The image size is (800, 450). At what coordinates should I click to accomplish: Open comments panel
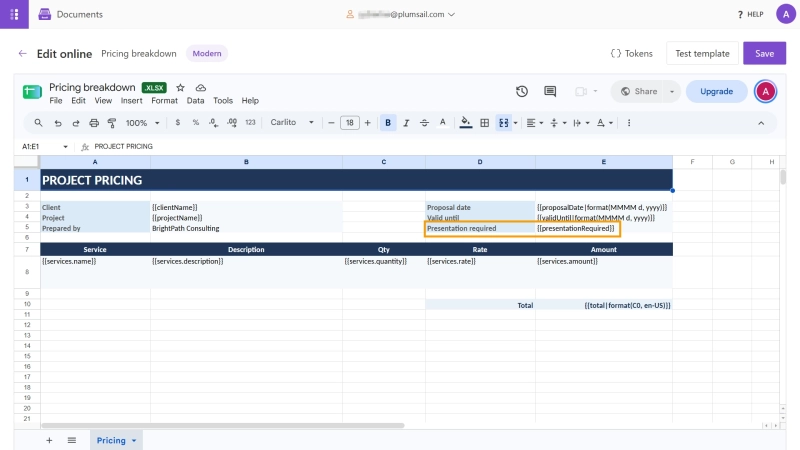click(x=550, y=91)
